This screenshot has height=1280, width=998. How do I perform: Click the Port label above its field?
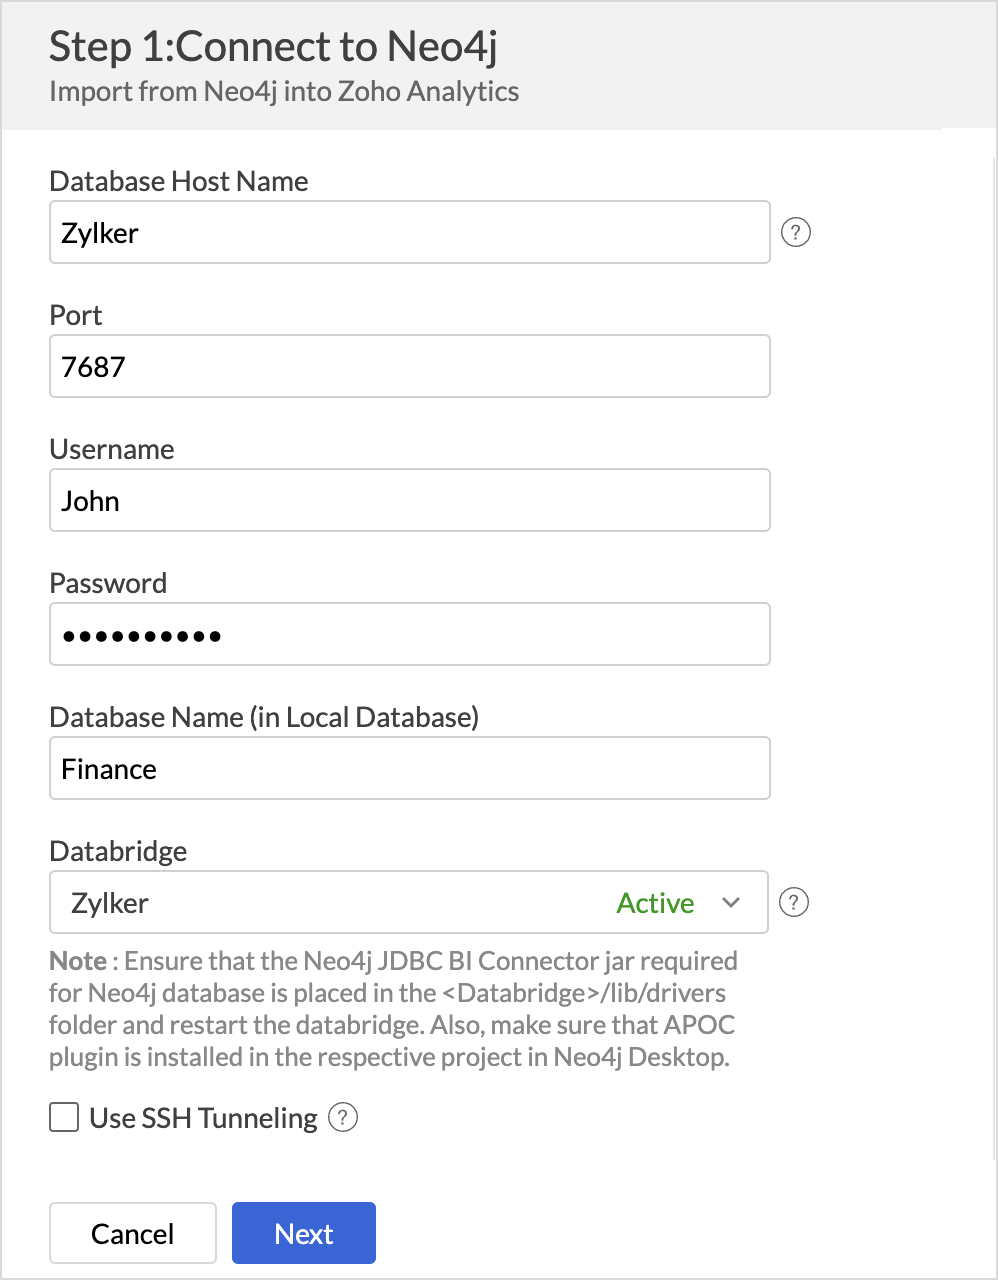click(x=76, y=315)
